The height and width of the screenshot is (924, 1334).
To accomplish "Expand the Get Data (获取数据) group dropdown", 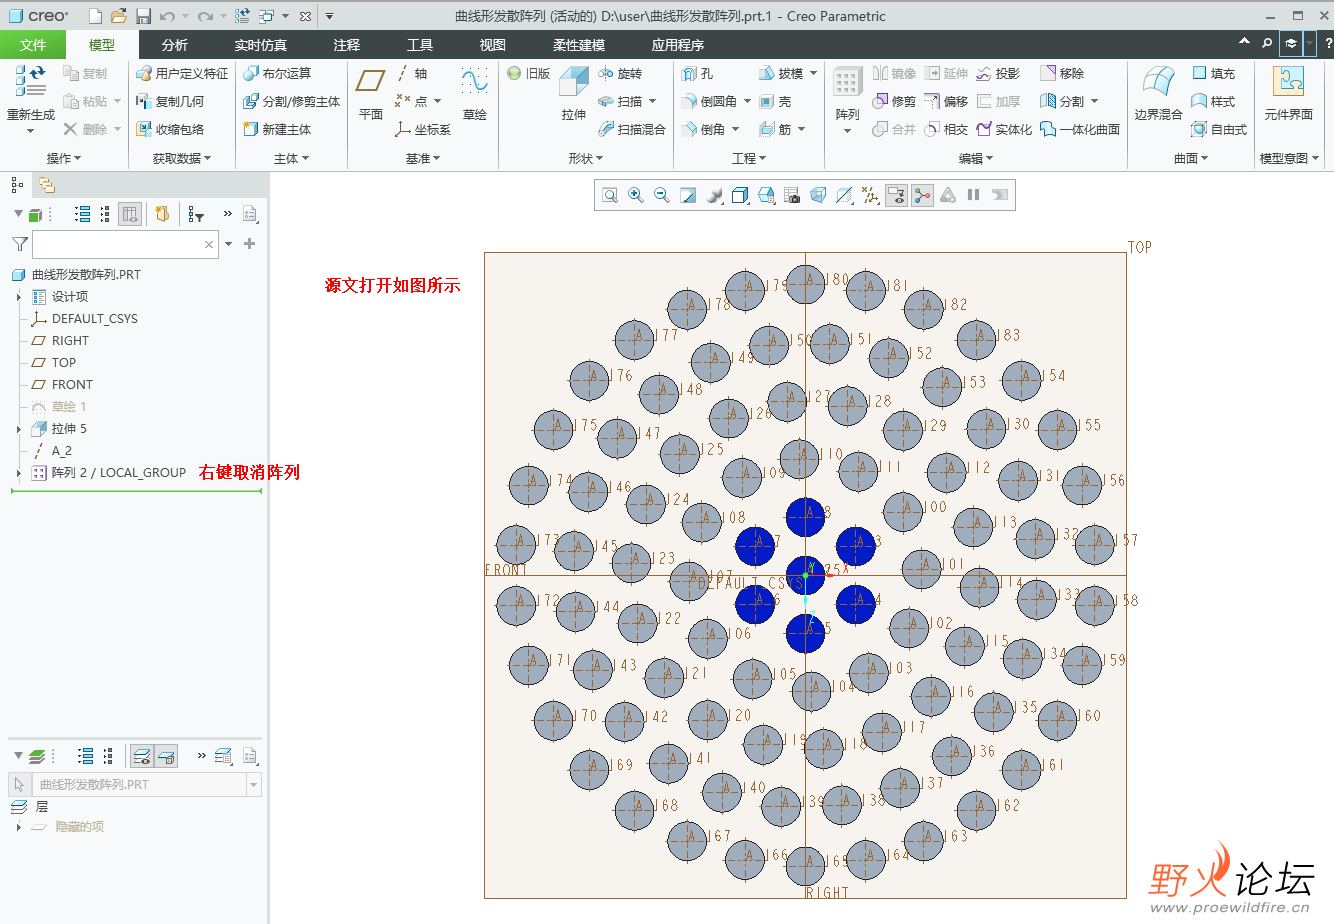I will (x=182, y=158).
